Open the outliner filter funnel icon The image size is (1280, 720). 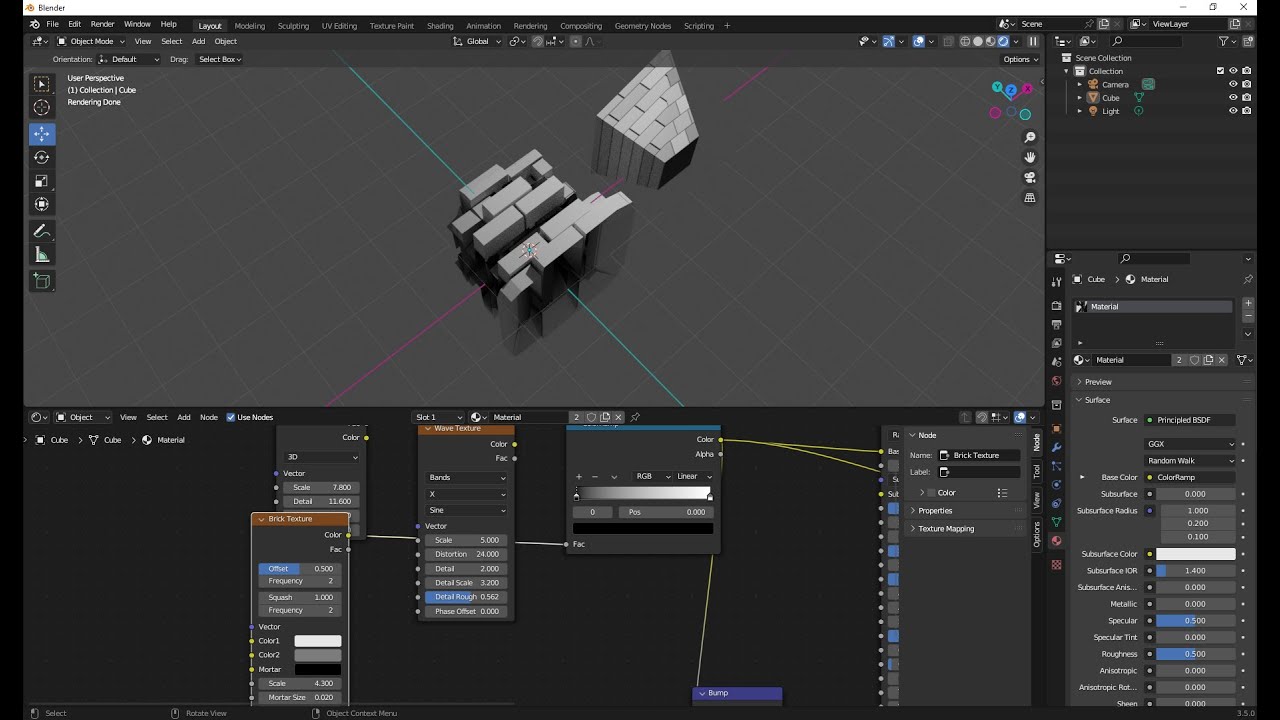[1223, 41]
